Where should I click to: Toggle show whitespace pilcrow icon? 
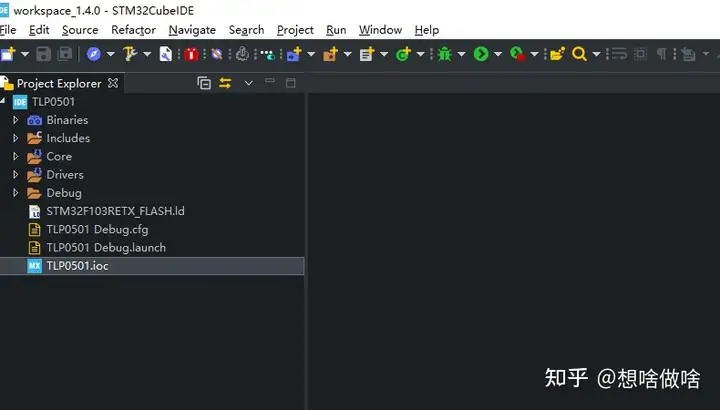coord(661,54)
